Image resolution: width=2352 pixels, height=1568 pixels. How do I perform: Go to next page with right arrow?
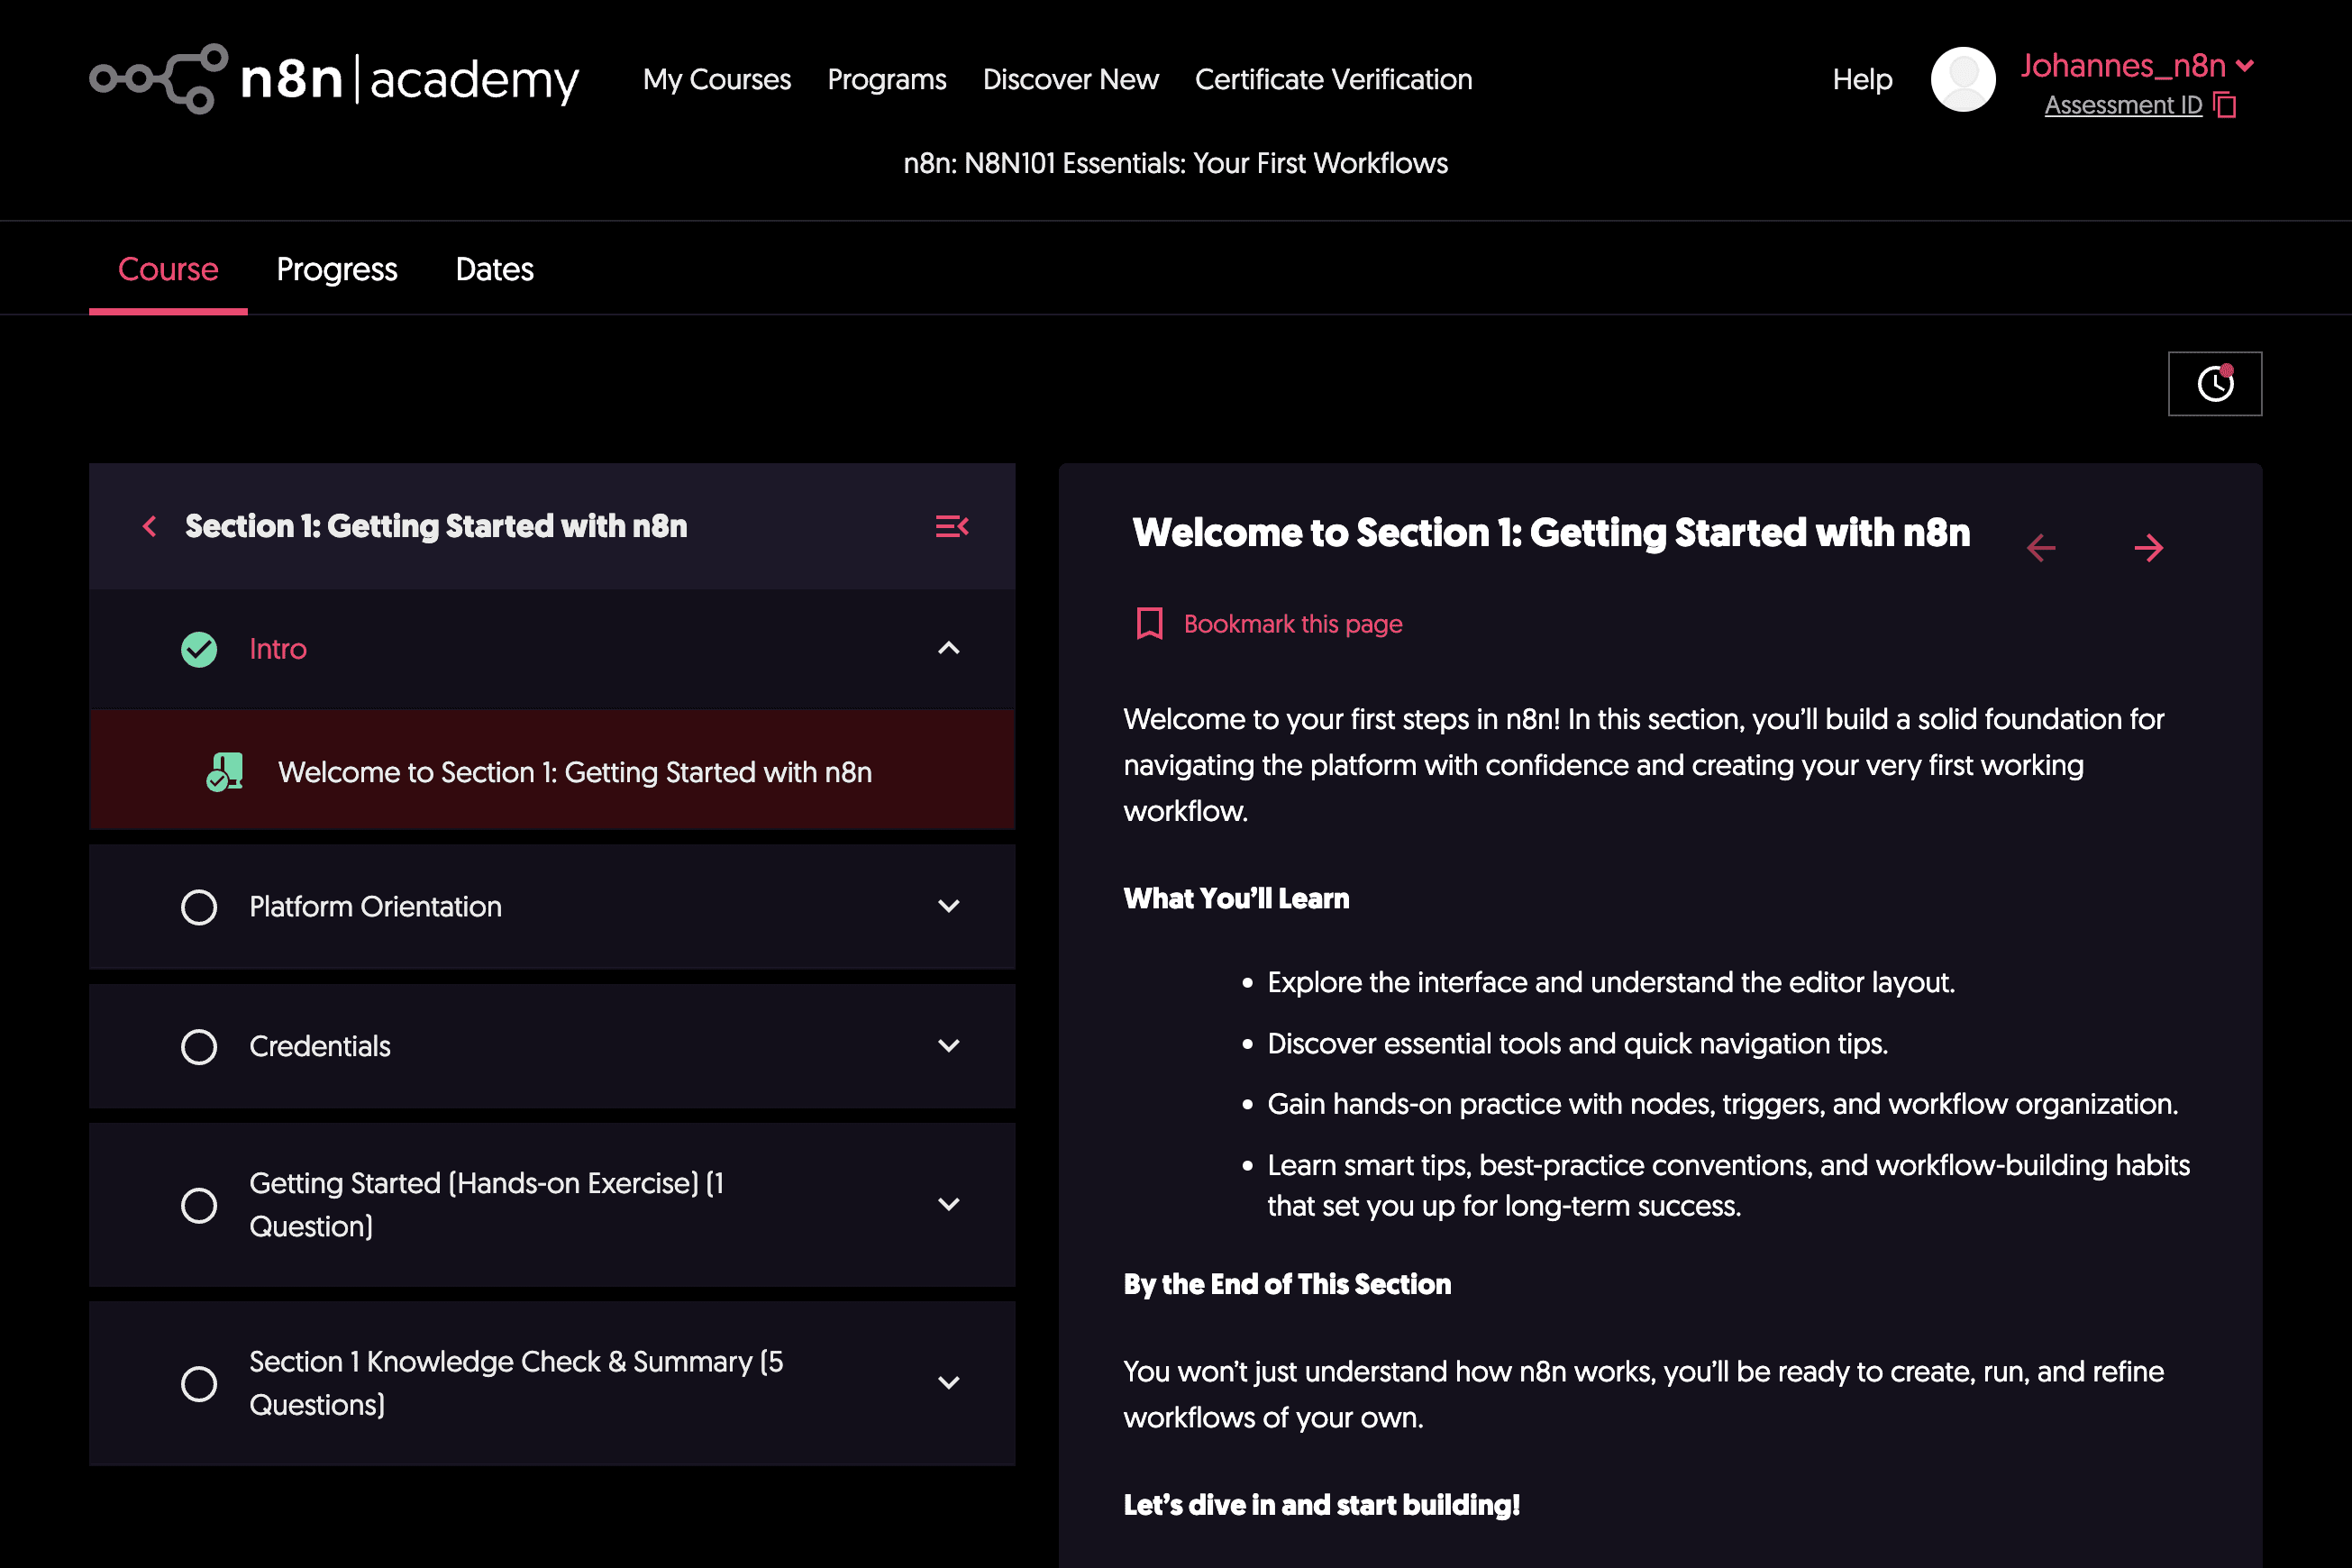point(2148,548)
